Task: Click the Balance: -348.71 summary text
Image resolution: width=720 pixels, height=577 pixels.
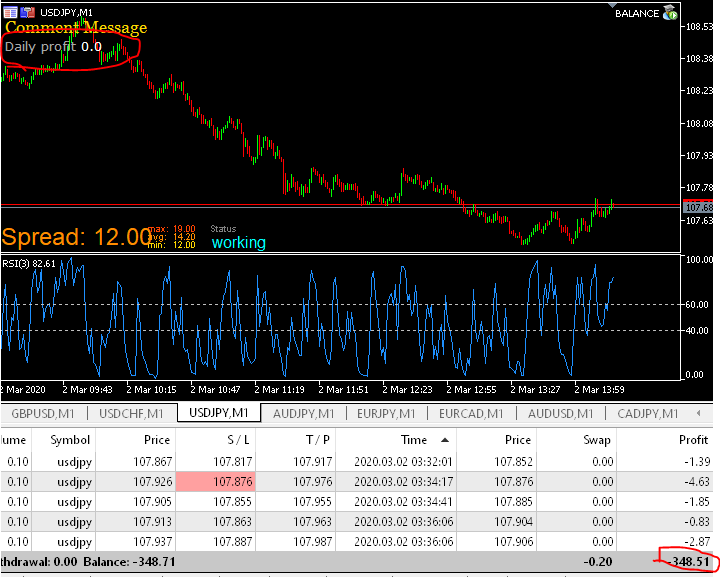Action: click(x=129, y=562)
